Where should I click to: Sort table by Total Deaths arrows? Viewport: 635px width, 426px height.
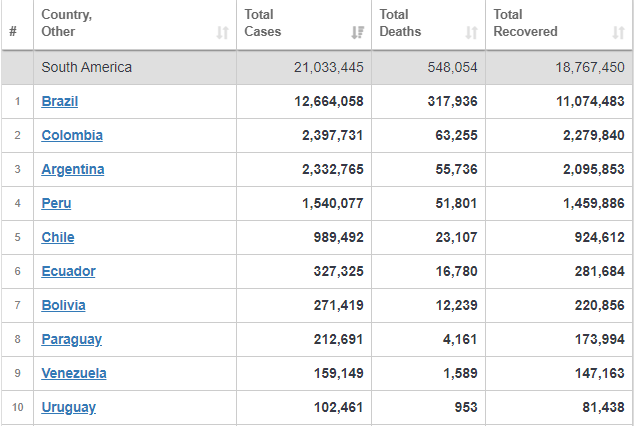(x=471, y=32)
